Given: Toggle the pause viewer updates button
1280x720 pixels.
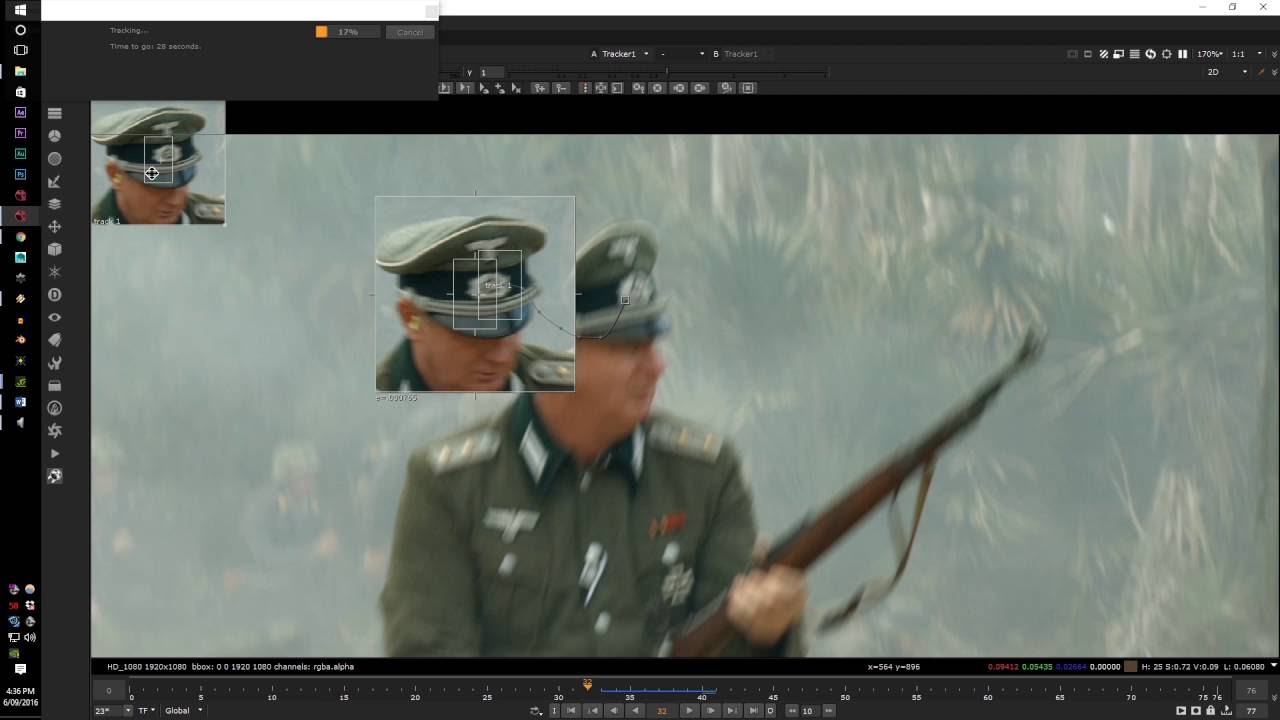Looking at the screenshot, I should (x=1182, y=54).
